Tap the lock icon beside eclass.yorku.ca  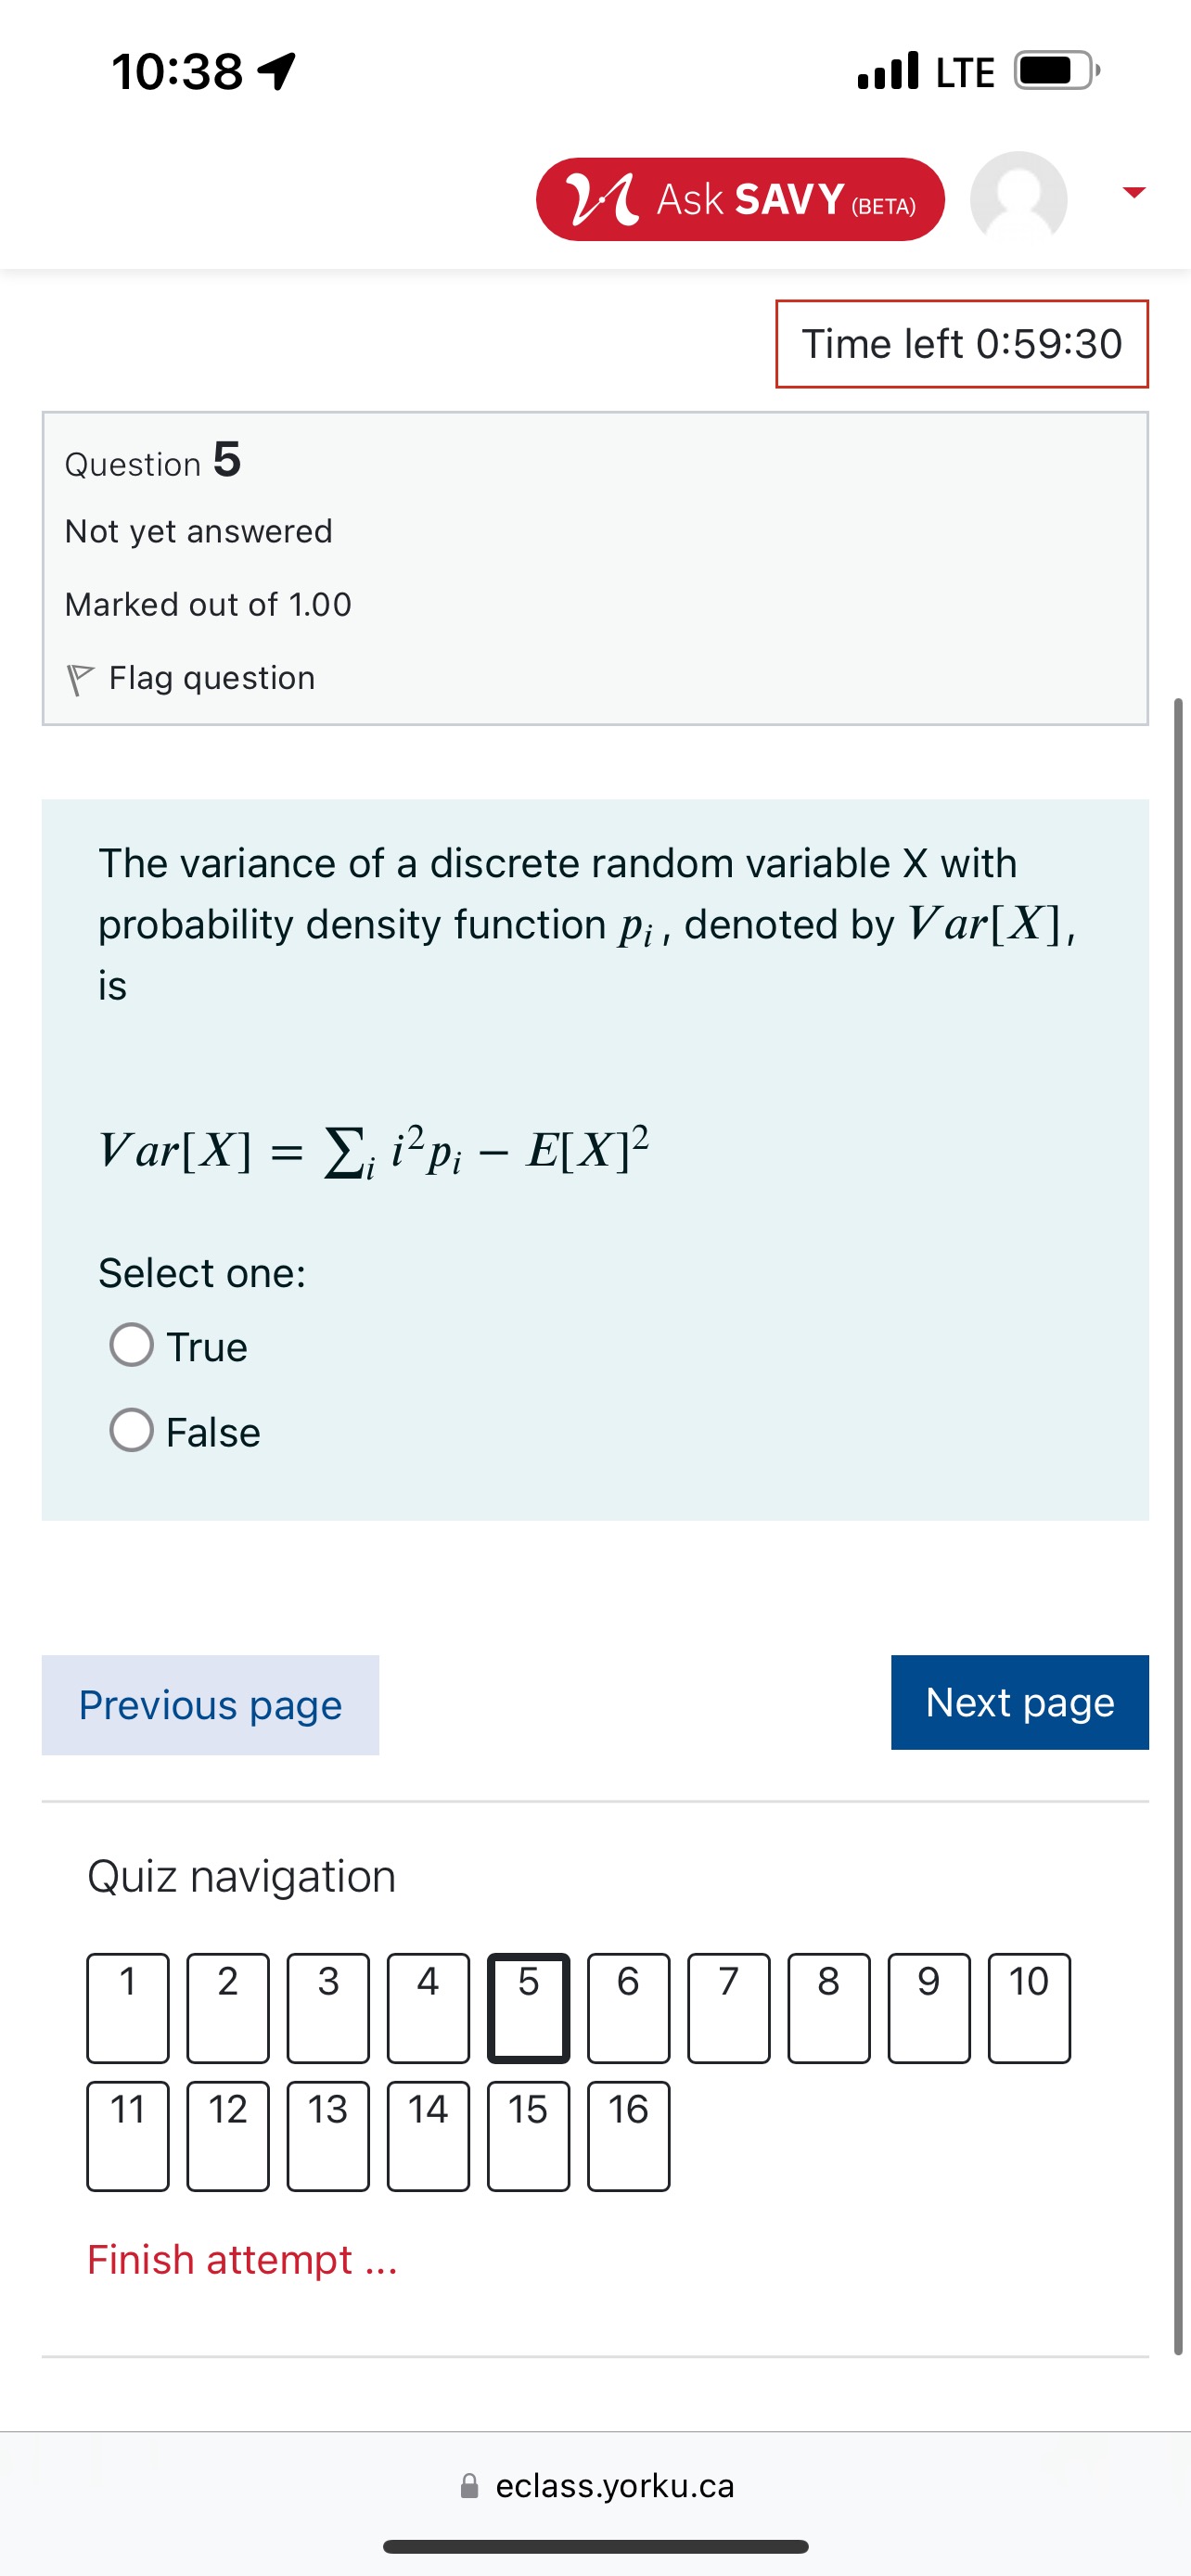coord(469,2486)
